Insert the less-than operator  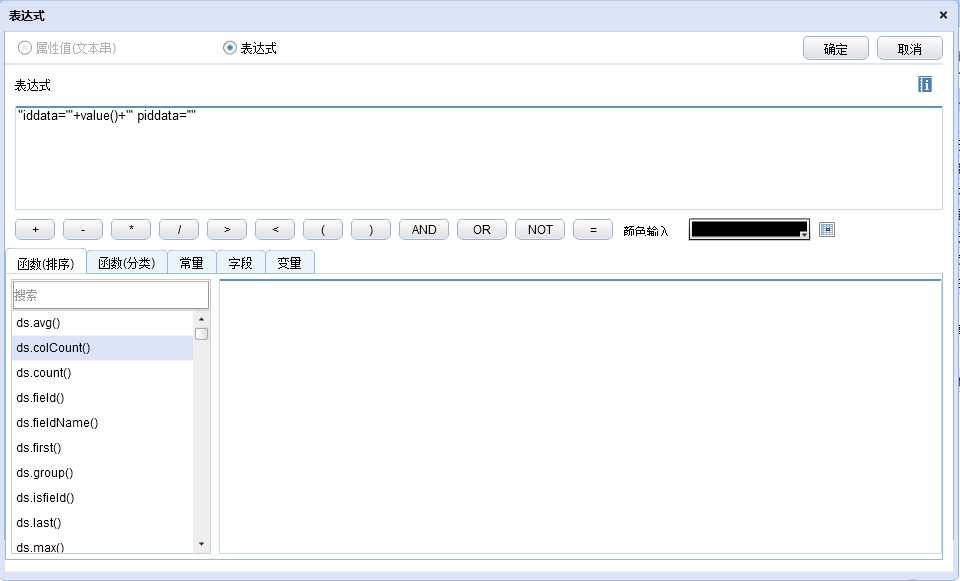275,230
